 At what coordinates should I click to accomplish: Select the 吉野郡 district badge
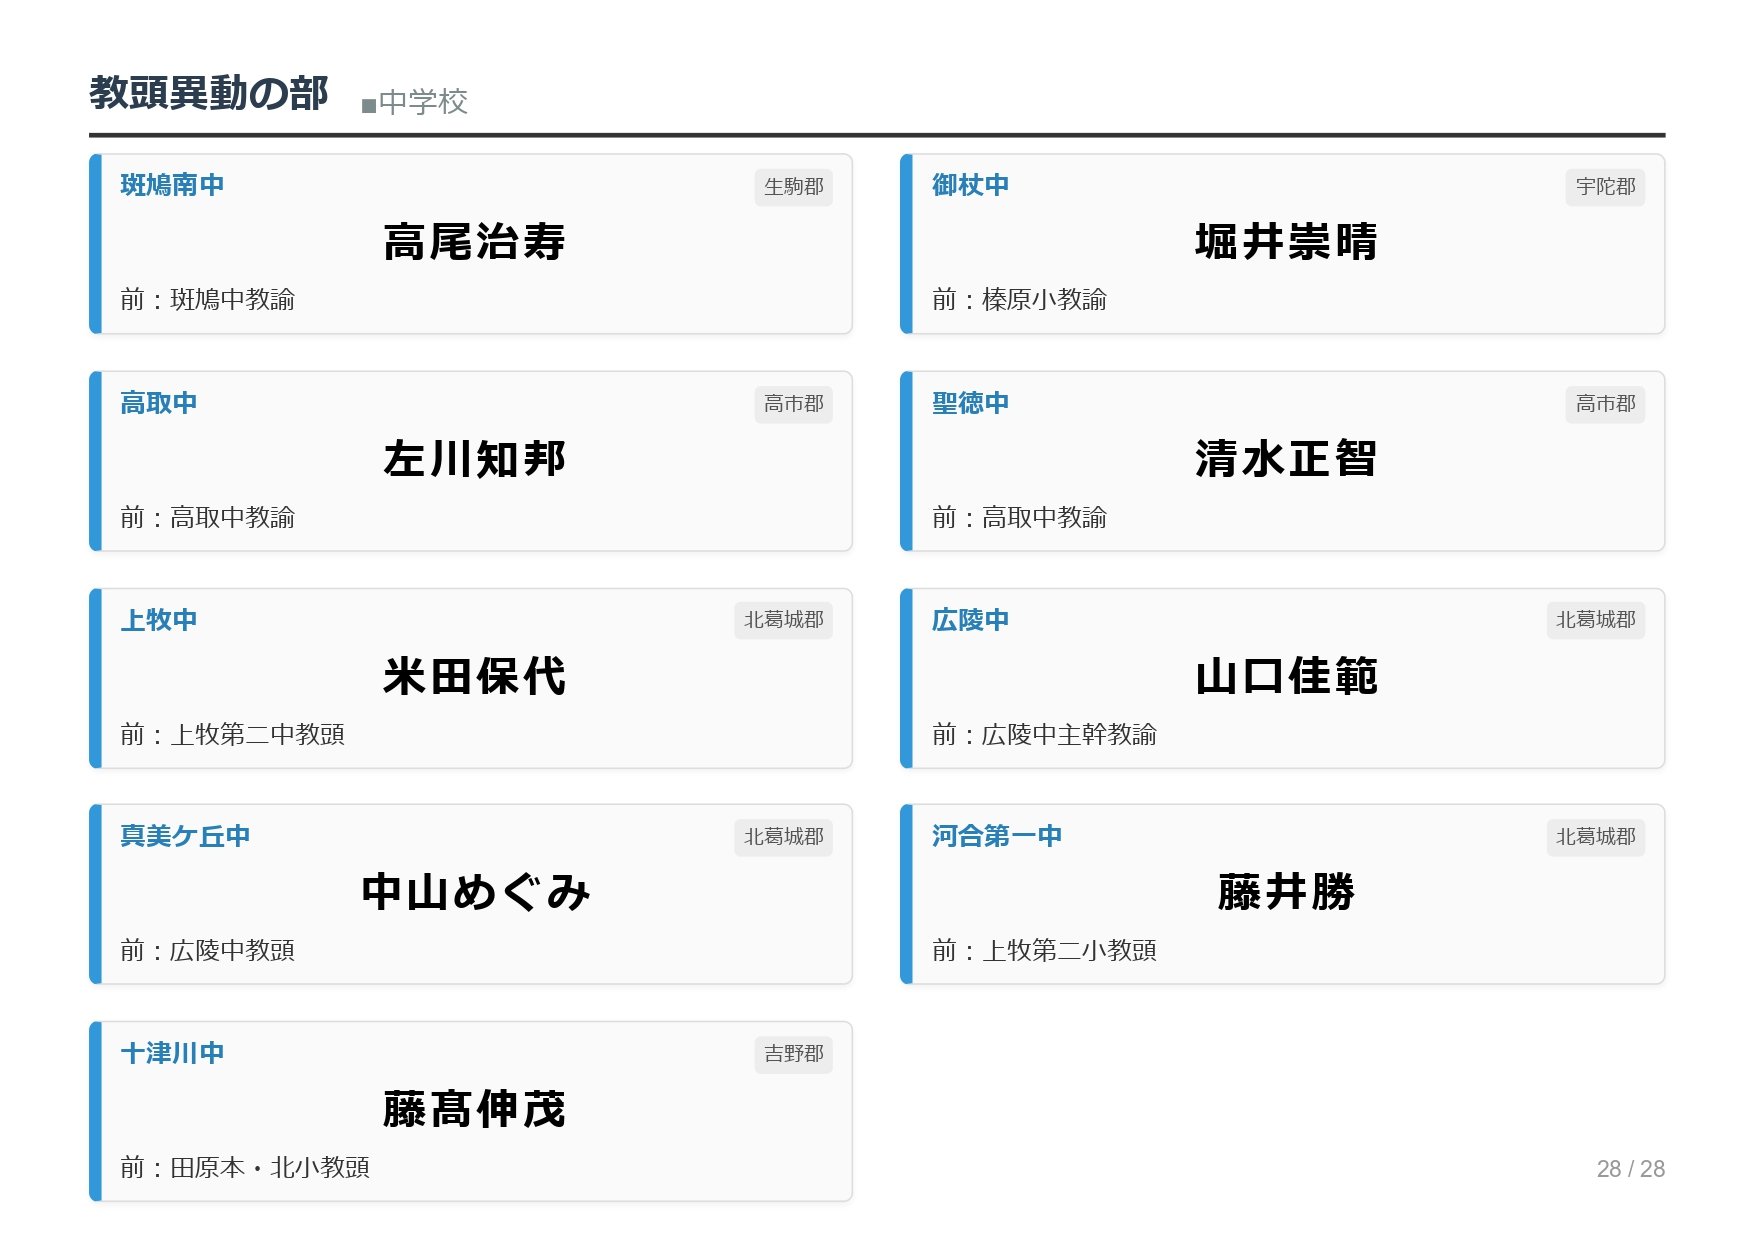(x=793, y=1054)
